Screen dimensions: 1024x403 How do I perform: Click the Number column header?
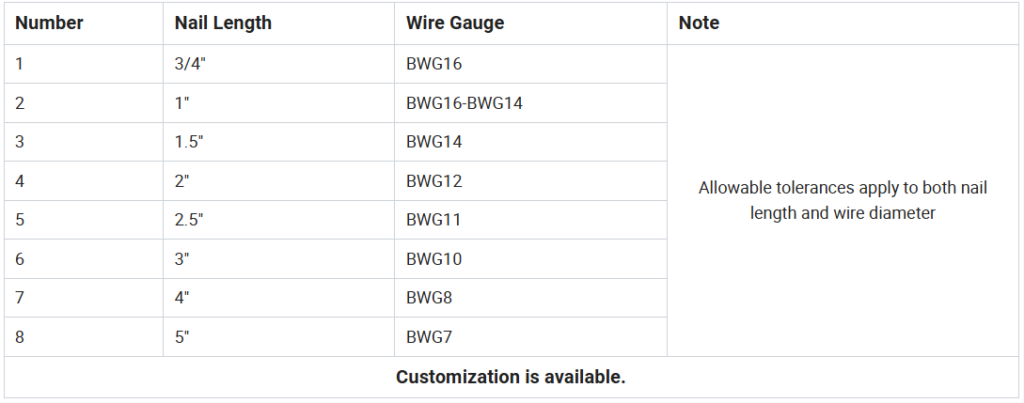[84, 24]
